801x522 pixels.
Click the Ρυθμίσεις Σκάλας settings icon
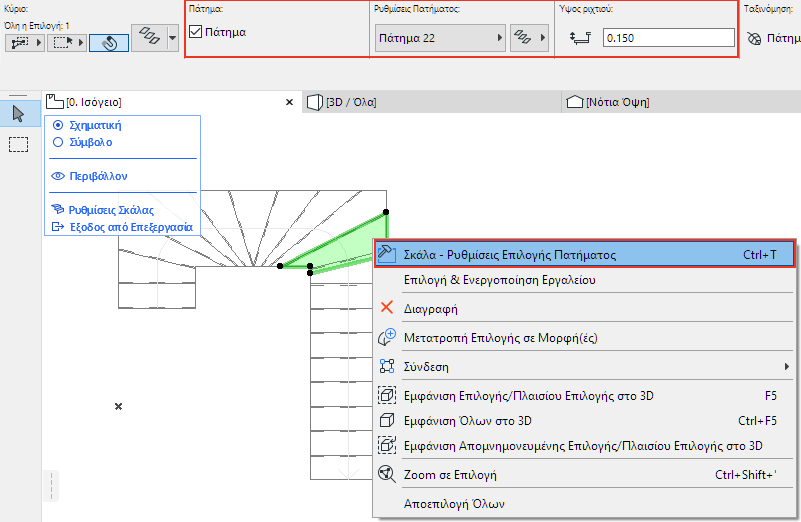tap(58, 209)
